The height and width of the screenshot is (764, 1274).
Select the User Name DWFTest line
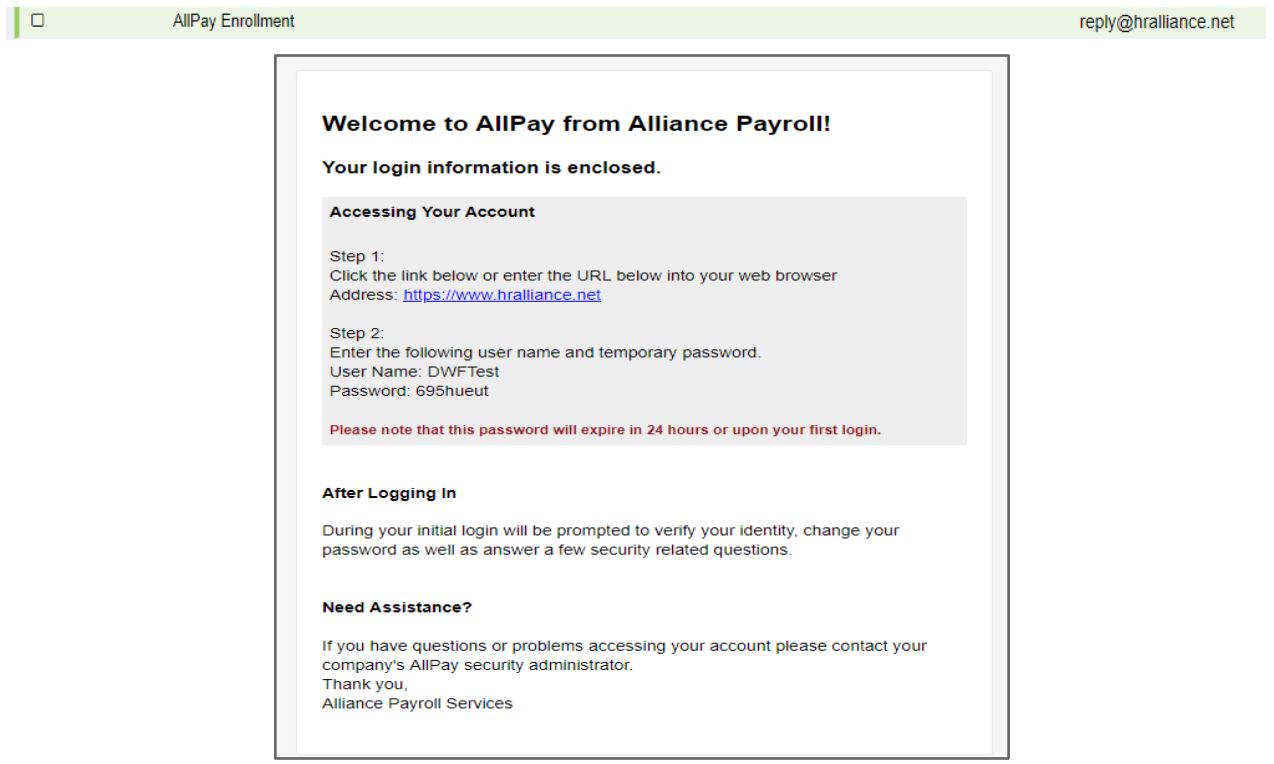click(414, 372)
